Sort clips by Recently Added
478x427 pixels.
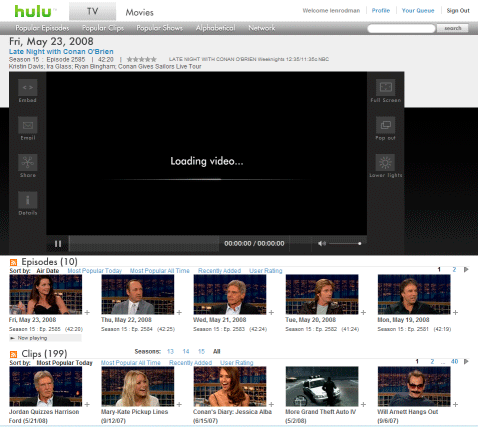click(190, 363)
